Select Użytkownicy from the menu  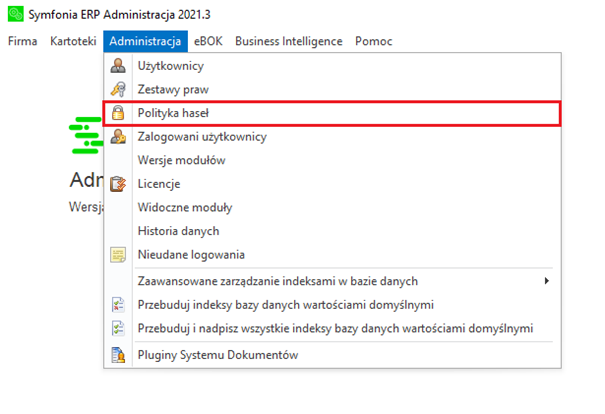(x=332, y=66)
